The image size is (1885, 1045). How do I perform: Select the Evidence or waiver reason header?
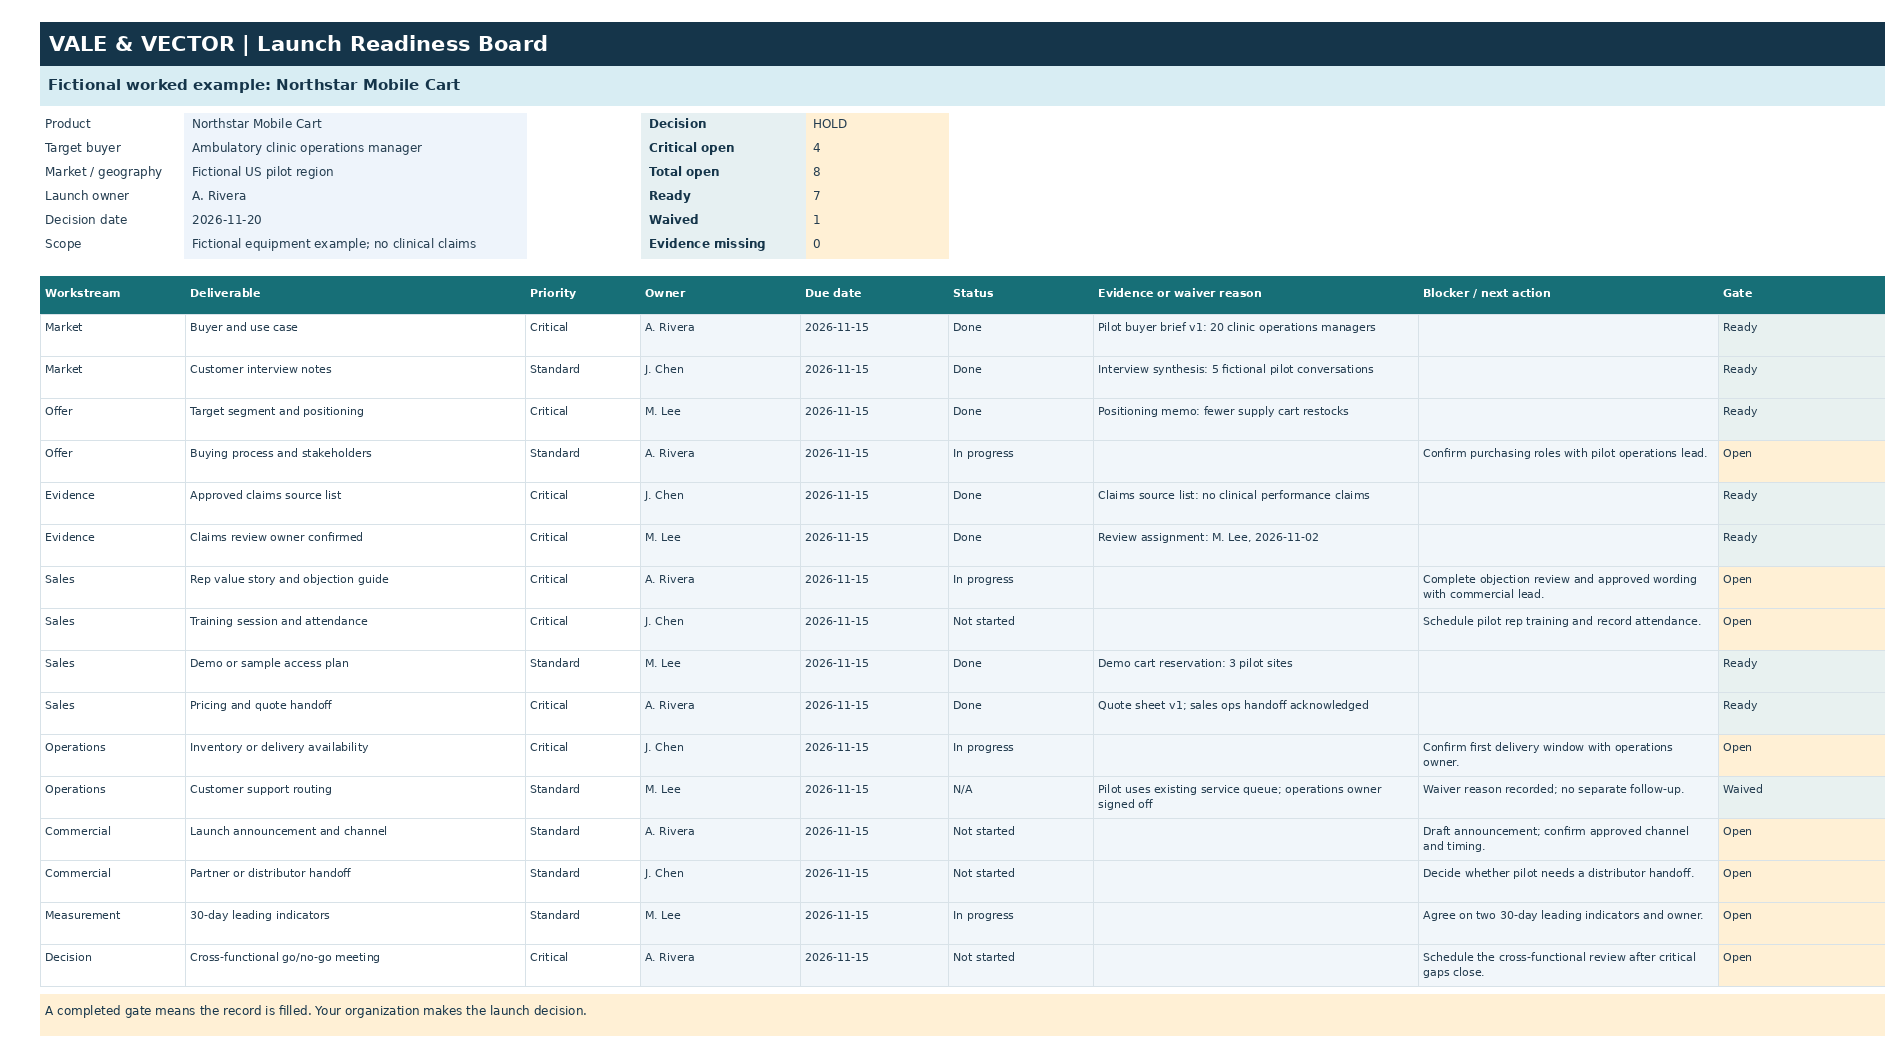tap(1255, 294)
